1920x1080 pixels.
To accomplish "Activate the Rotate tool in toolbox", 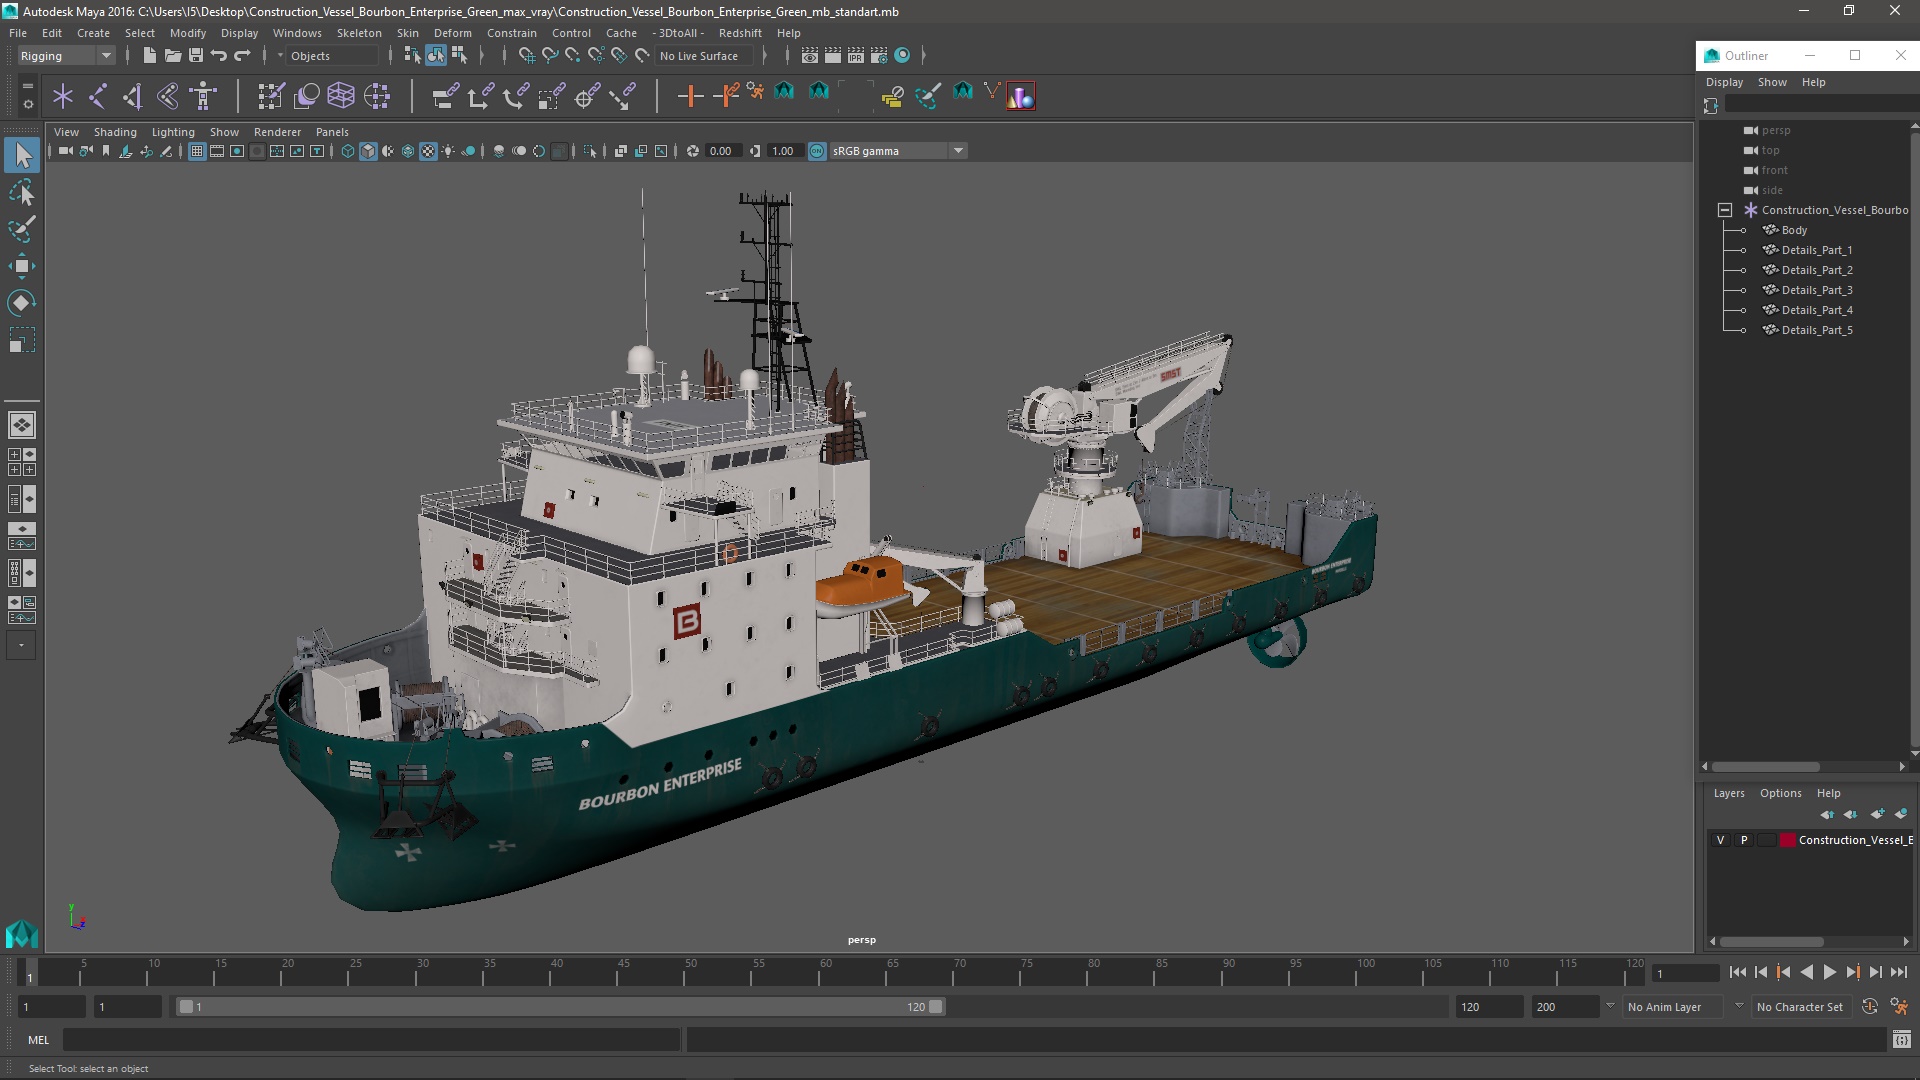I will [22, 302].
